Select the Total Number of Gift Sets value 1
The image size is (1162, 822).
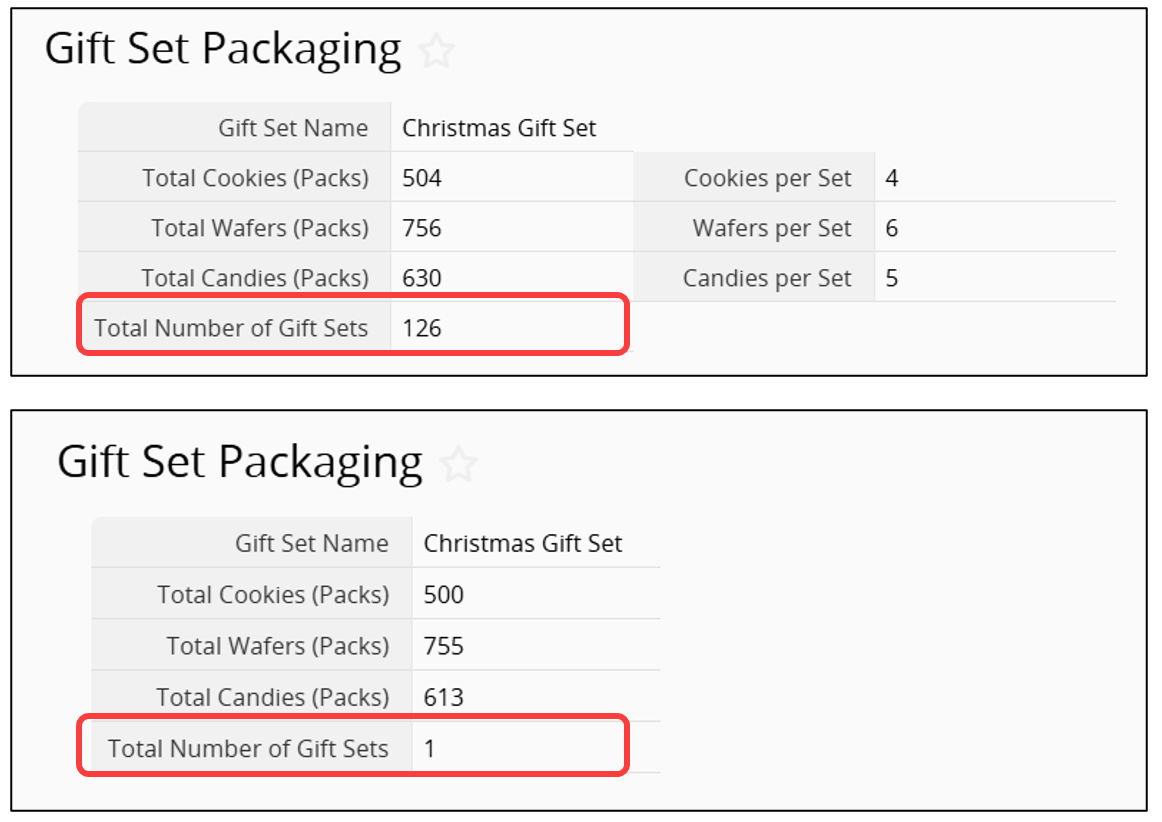430,748
